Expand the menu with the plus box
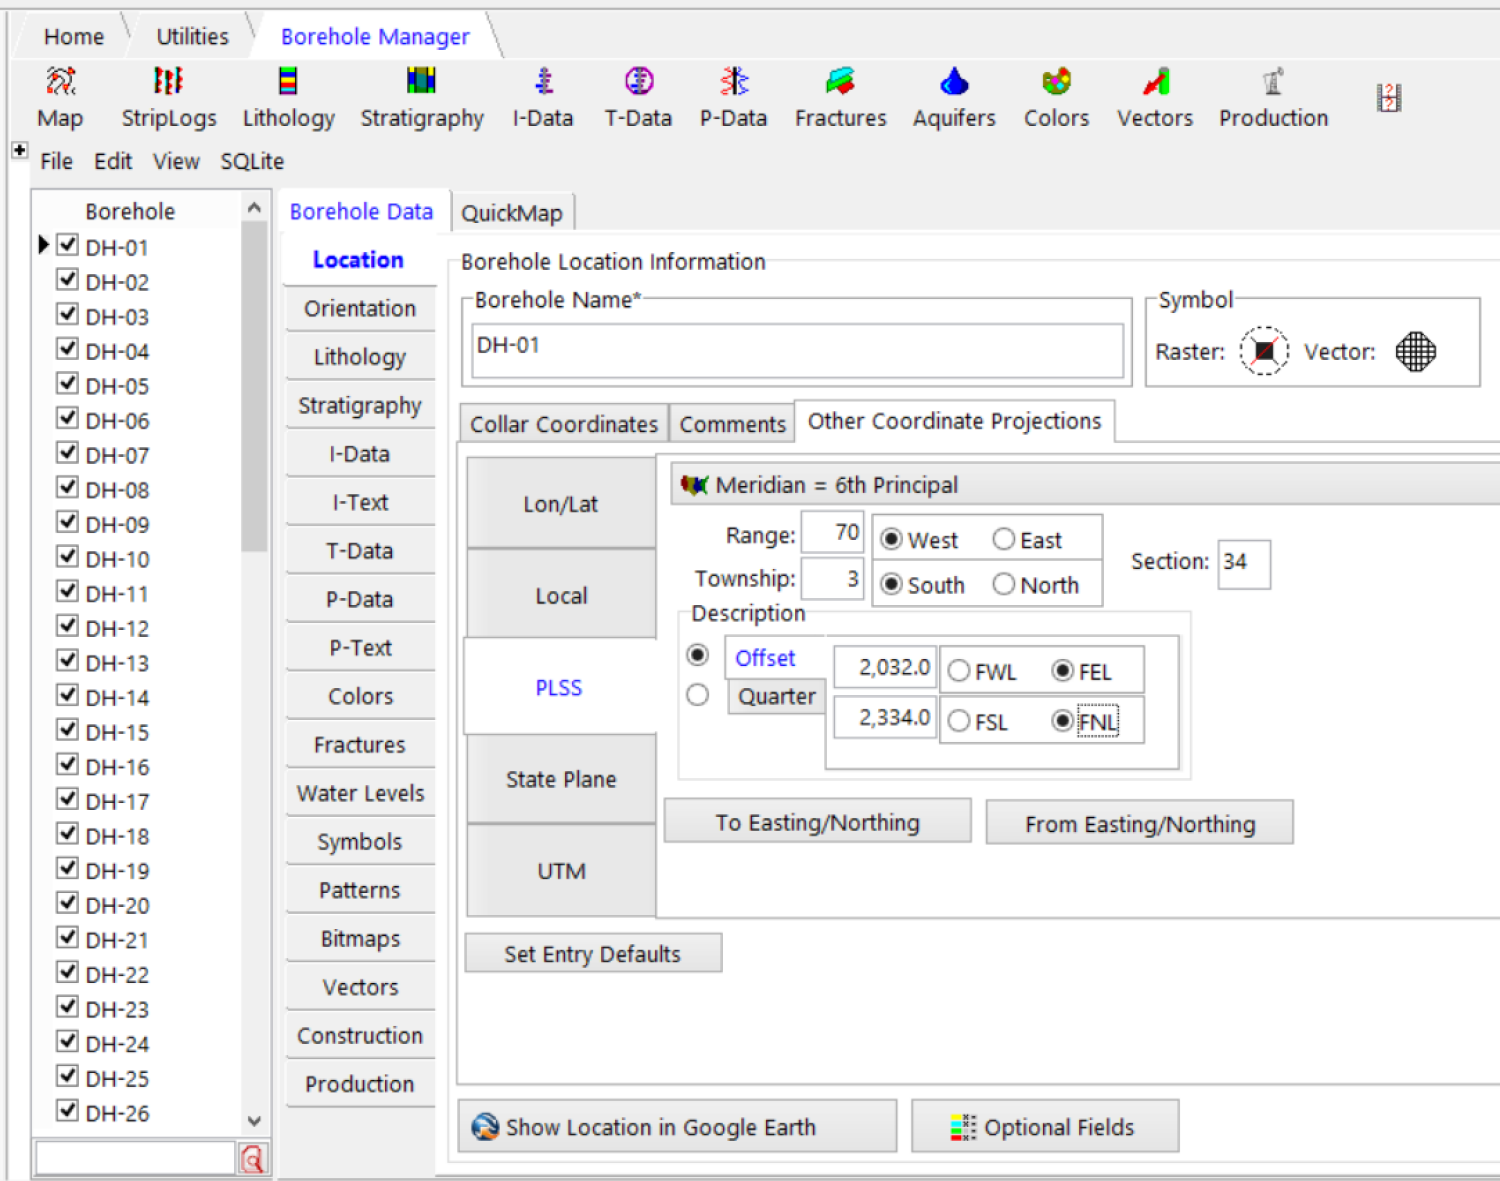The height and width of the screenshot is (1181, 1500). coord(19,150)
